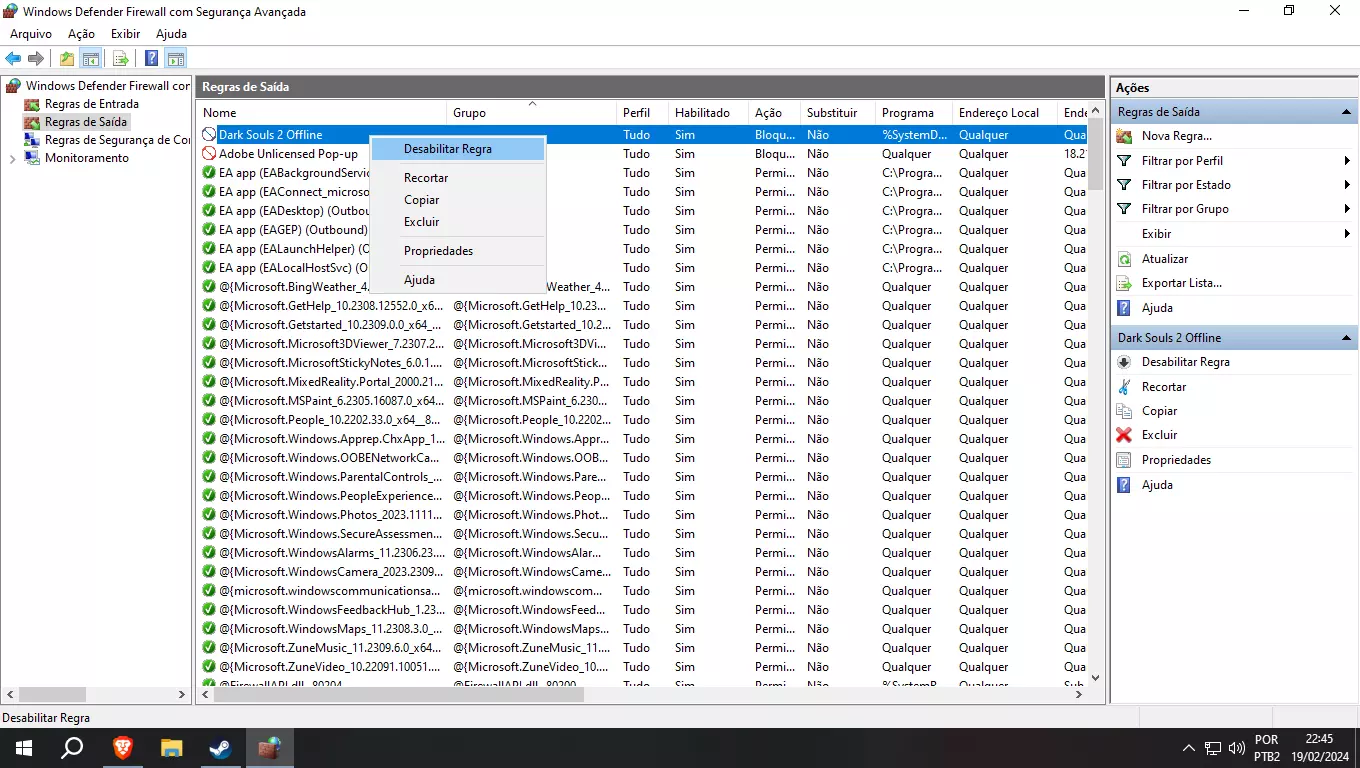This screenshot has height=768, width=1360.
Task: Click the forward arrow in the toolbar
Action: click(x=36, y=59)
